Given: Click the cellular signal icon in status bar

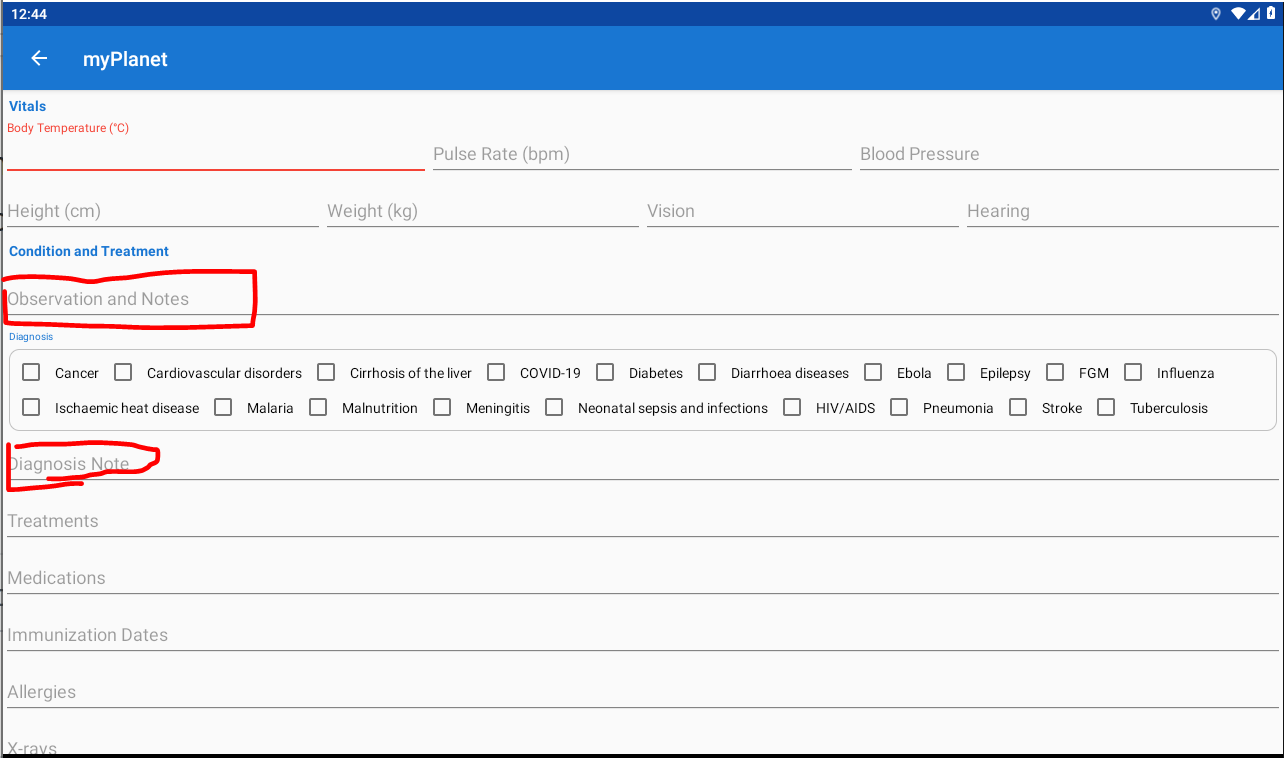Looking at the screenshot, I should pyautogui.click(x=1256, y=13).
